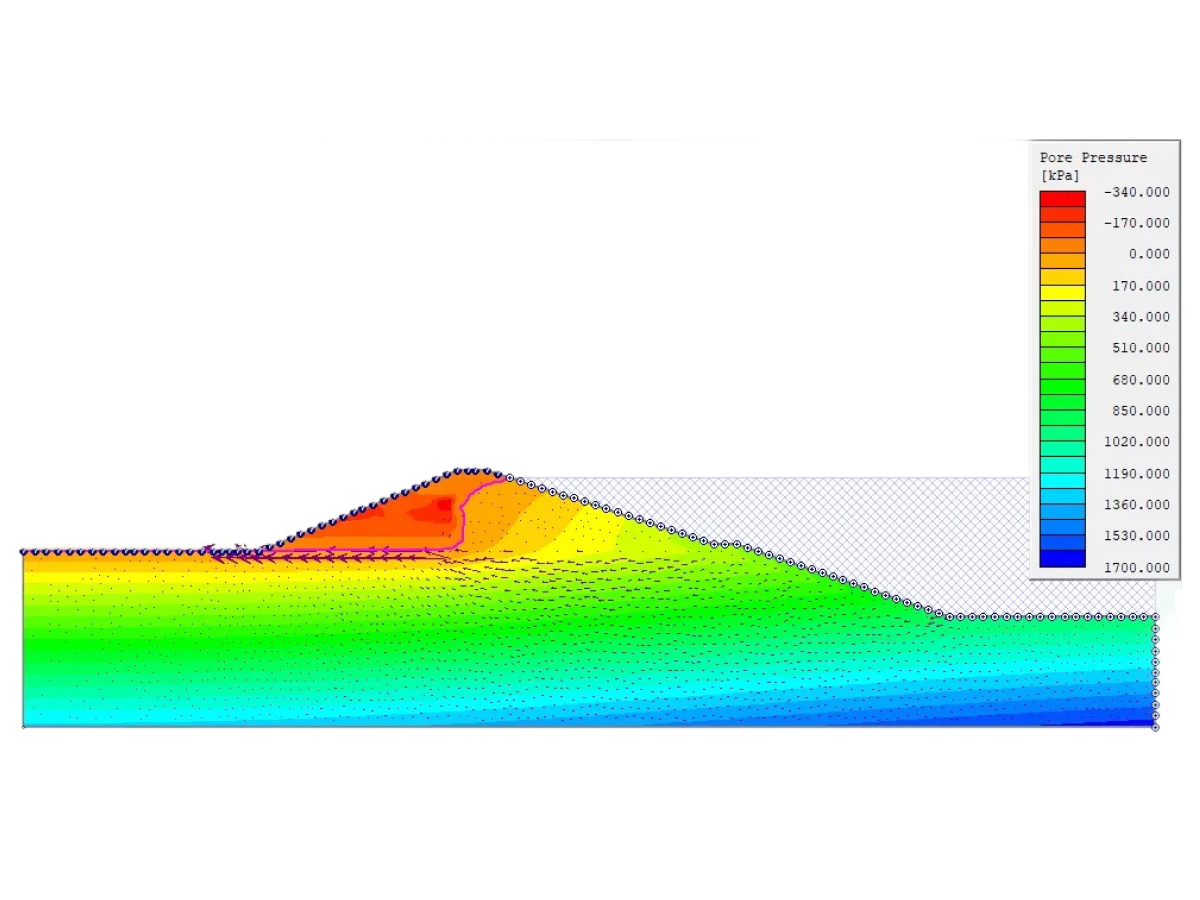Click the -170.000 legend value label
Image resolution: width=1200 pixels, height=900 pixels.
(x=1135, y=223)
